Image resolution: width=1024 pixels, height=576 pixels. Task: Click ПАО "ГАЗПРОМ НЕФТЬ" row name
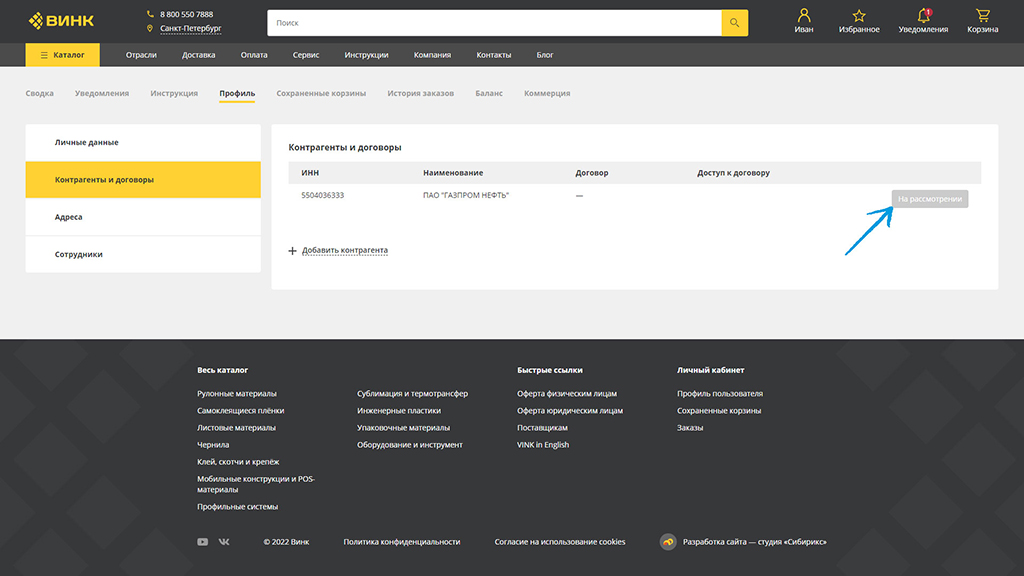coord(466,195)
